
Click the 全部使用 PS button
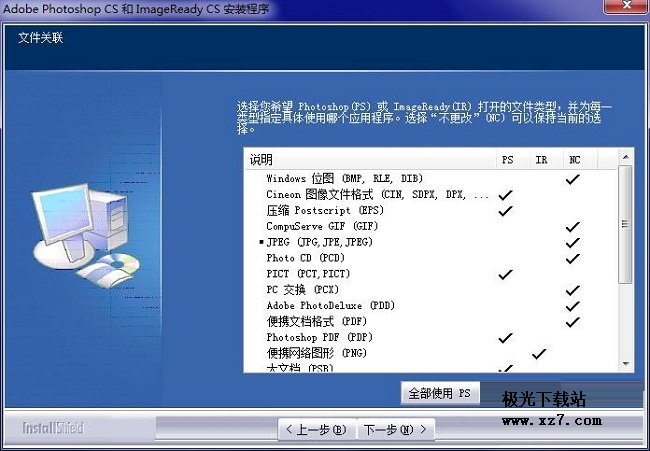(x=440, y=393)
